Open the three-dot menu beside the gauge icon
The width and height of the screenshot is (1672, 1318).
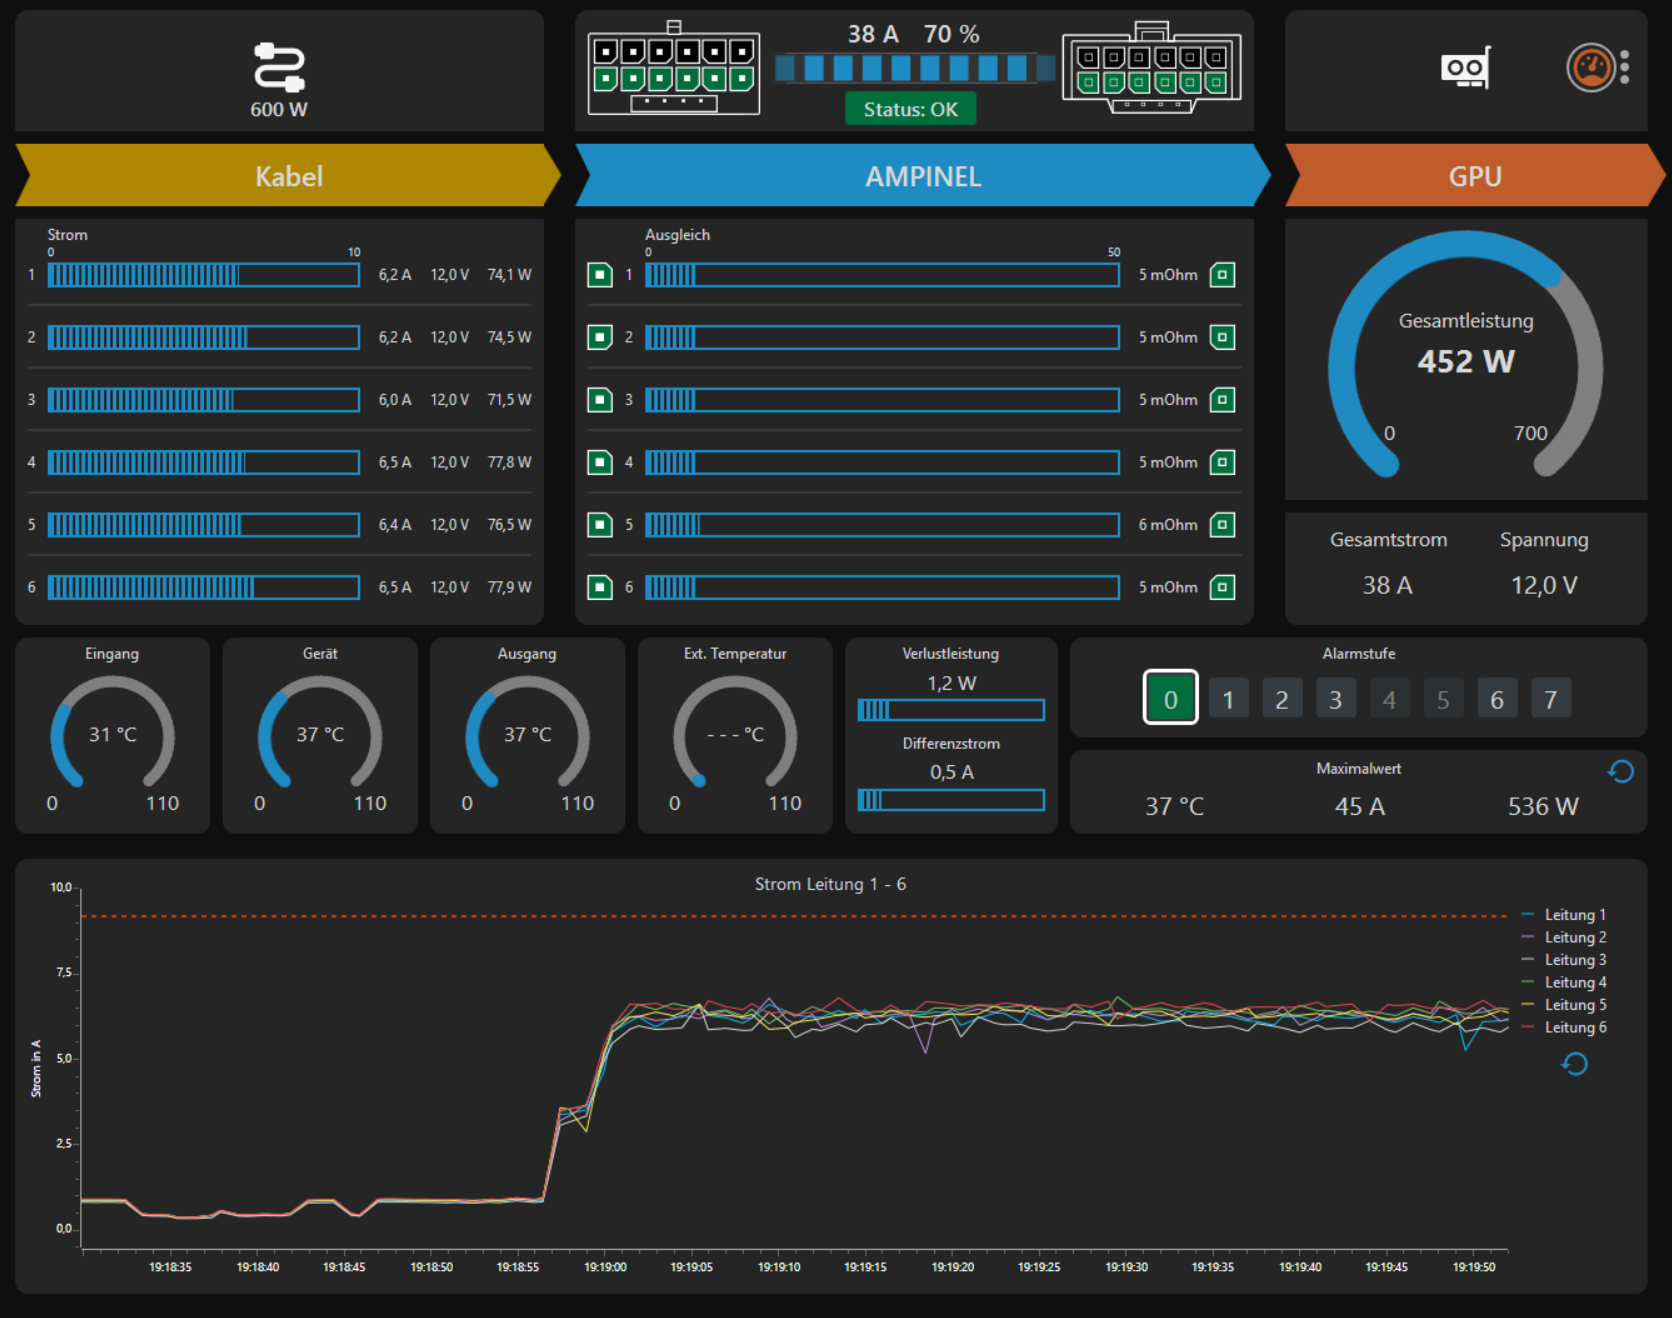click(x=1625, y=67)
